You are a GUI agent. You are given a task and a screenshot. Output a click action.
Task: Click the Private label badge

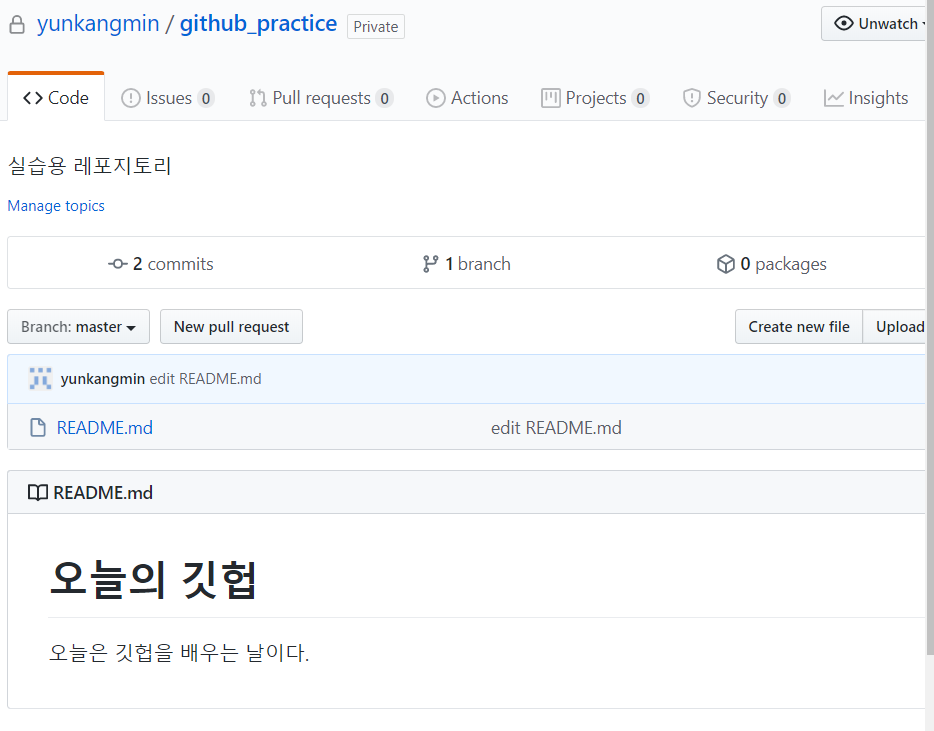pos(376,27)
